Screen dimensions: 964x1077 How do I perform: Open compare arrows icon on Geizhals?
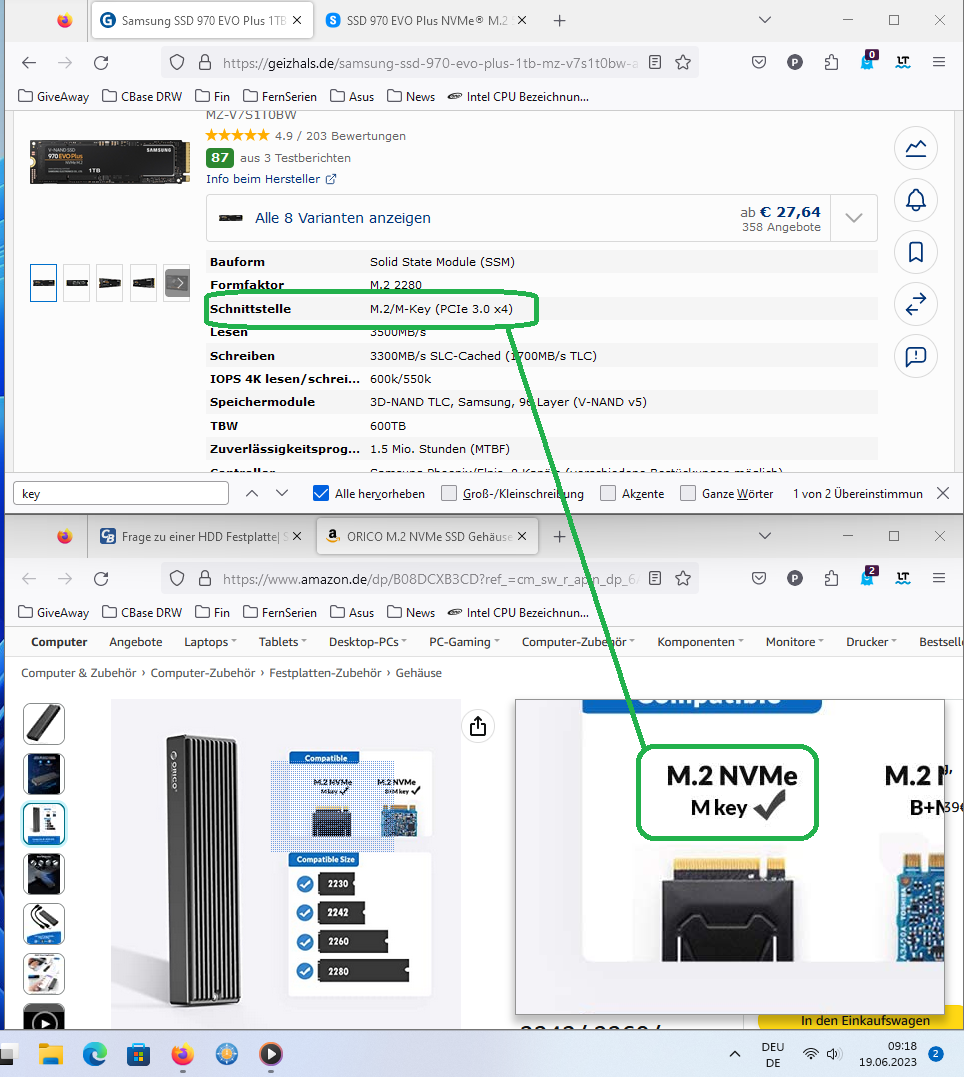point(916,304)
